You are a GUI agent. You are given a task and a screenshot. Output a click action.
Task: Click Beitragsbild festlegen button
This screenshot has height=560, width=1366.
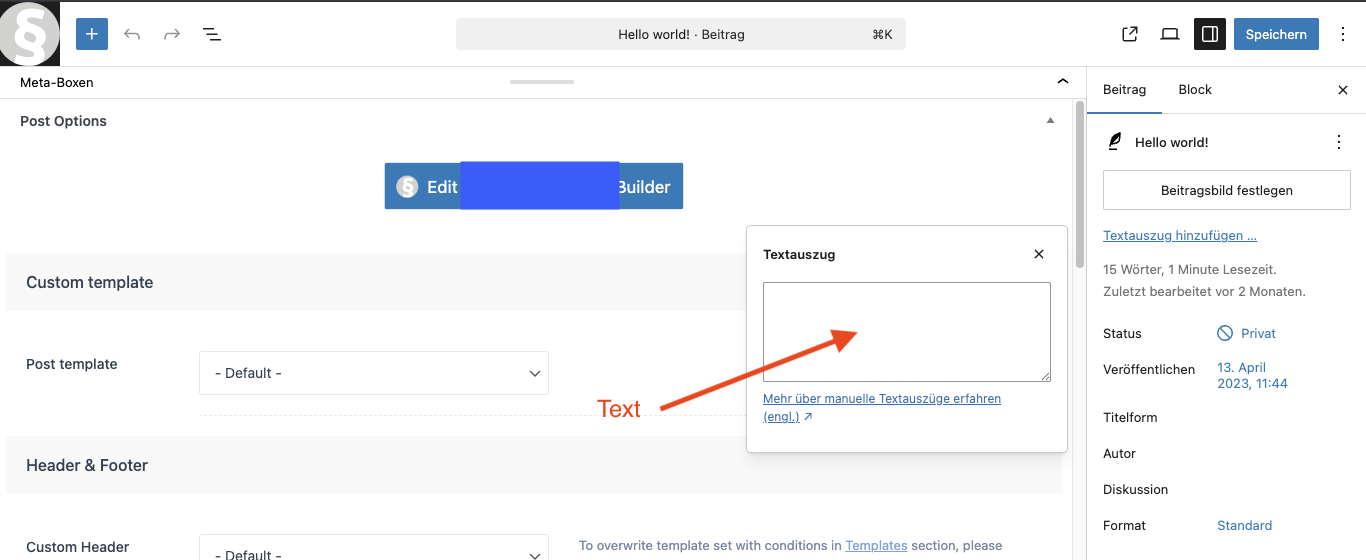pos(1226,190)
